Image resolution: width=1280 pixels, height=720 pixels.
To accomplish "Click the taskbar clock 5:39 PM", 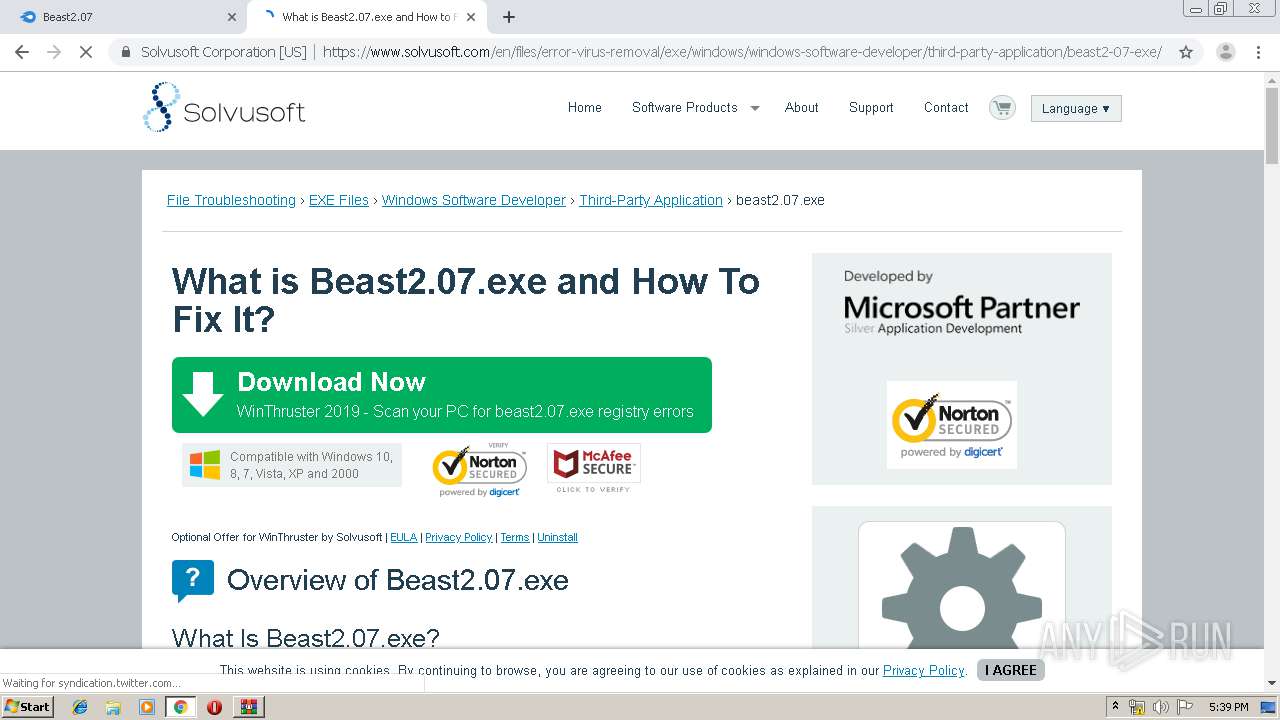I will pyautogui.click(x=1228, y=707).
